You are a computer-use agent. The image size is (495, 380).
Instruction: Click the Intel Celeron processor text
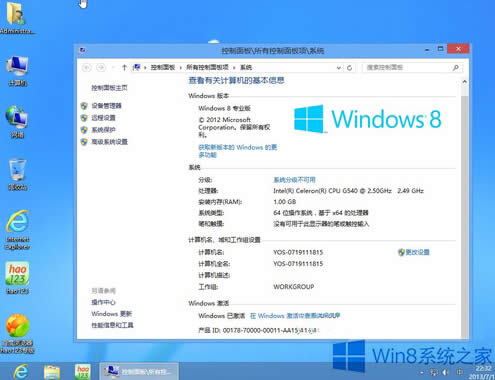(x=348, y=191)
